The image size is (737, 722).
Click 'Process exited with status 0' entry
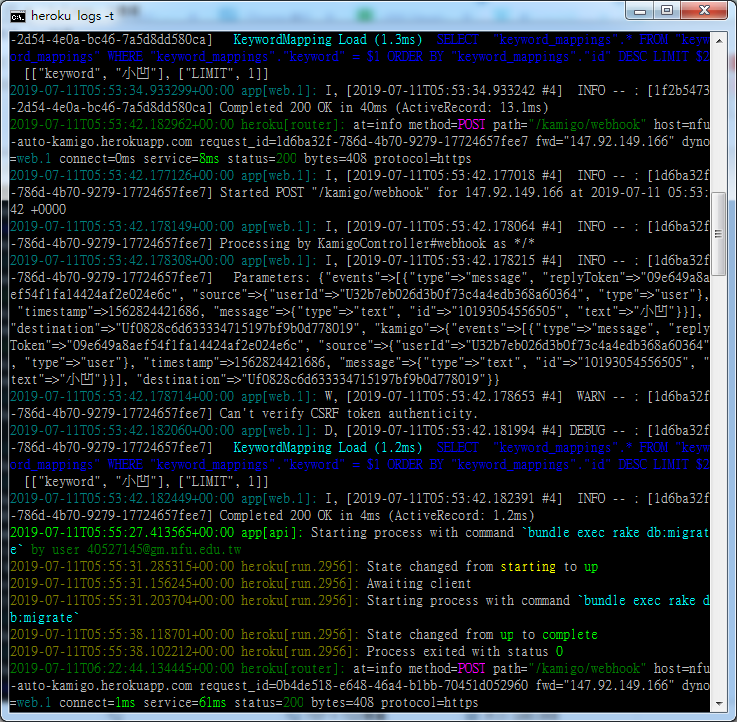point(464,651)
